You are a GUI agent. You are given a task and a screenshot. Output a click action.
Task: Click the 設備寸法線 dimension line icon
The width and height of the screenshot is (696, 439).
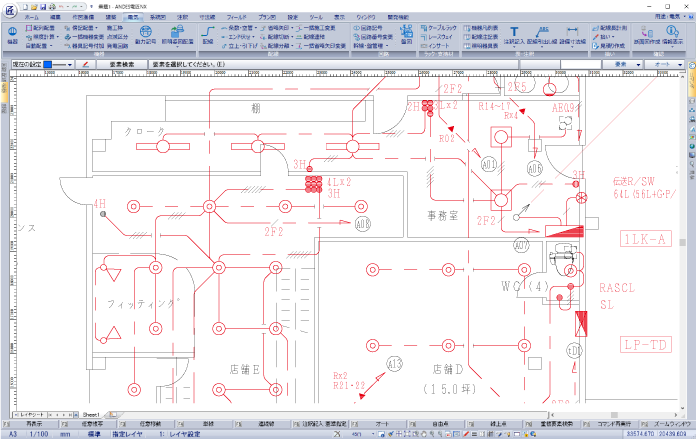[x=572, y=35]
